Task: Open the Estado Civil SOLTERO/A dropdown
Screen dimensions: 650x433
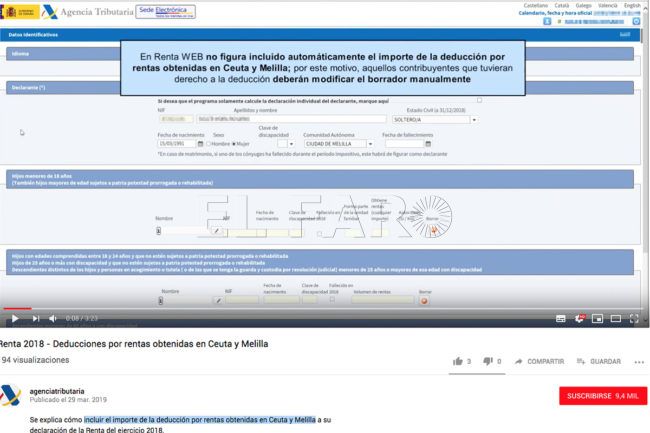Action: pos(434,120)
